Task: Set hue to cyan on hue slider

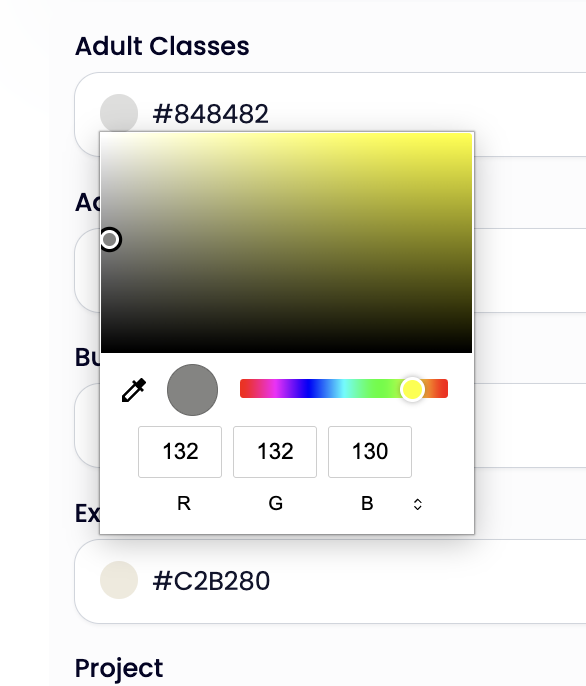Action: [x=344, y=388]
